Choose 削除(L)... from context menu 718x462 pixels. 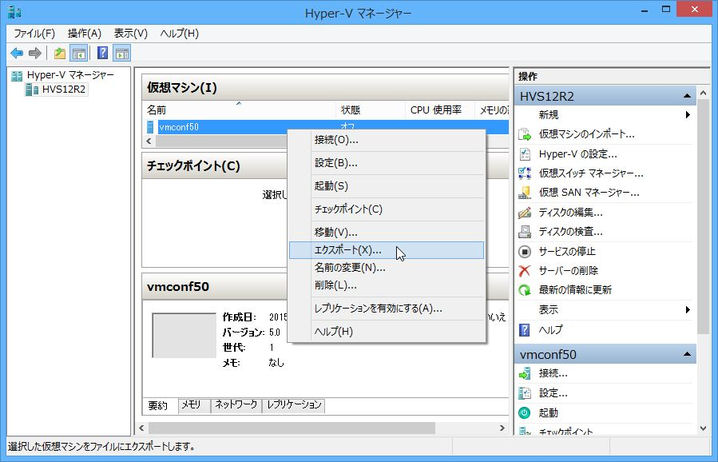click(386, 285)
